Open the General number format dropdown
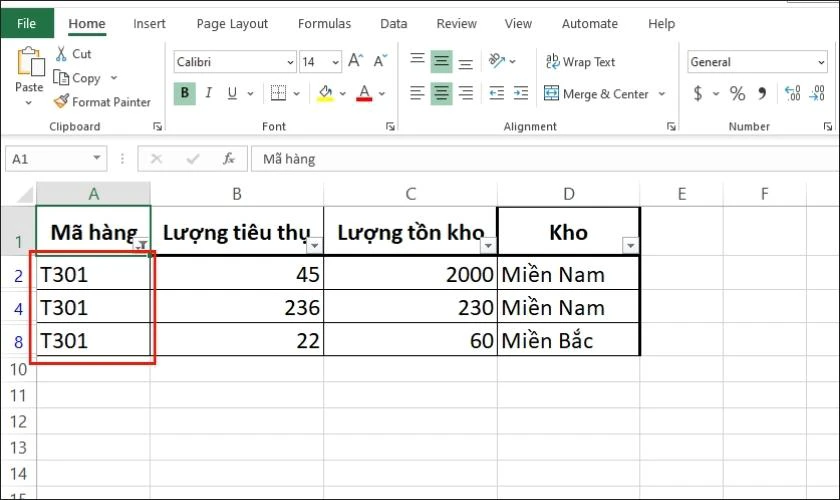This screenshot has height=500, width=840. (821, 62)
